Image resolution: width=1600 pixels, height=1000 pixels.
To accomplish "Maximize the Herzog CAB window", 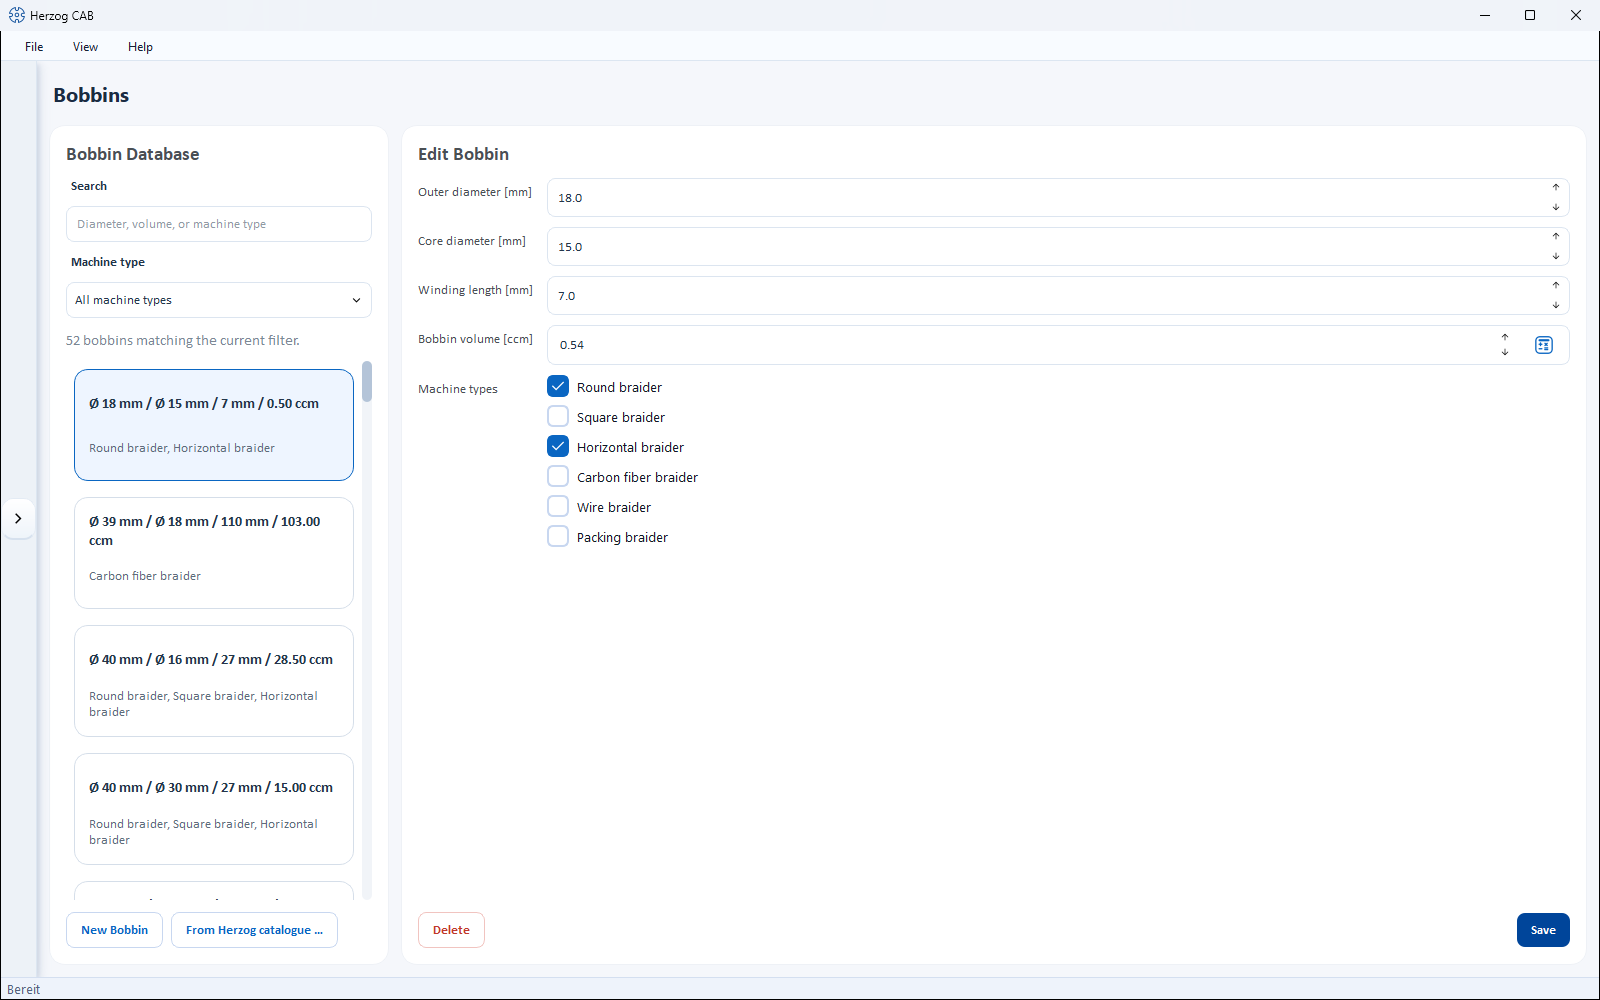I will [x=1530, y=15].
